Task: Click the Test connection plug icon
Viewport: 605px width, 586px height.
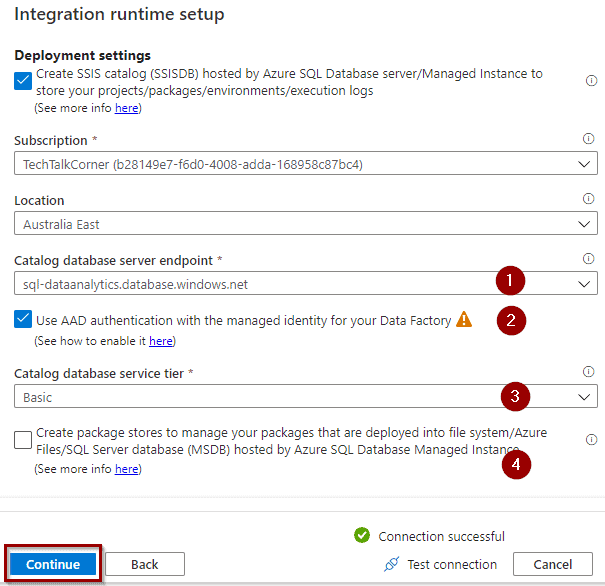Action: (391, 564)
